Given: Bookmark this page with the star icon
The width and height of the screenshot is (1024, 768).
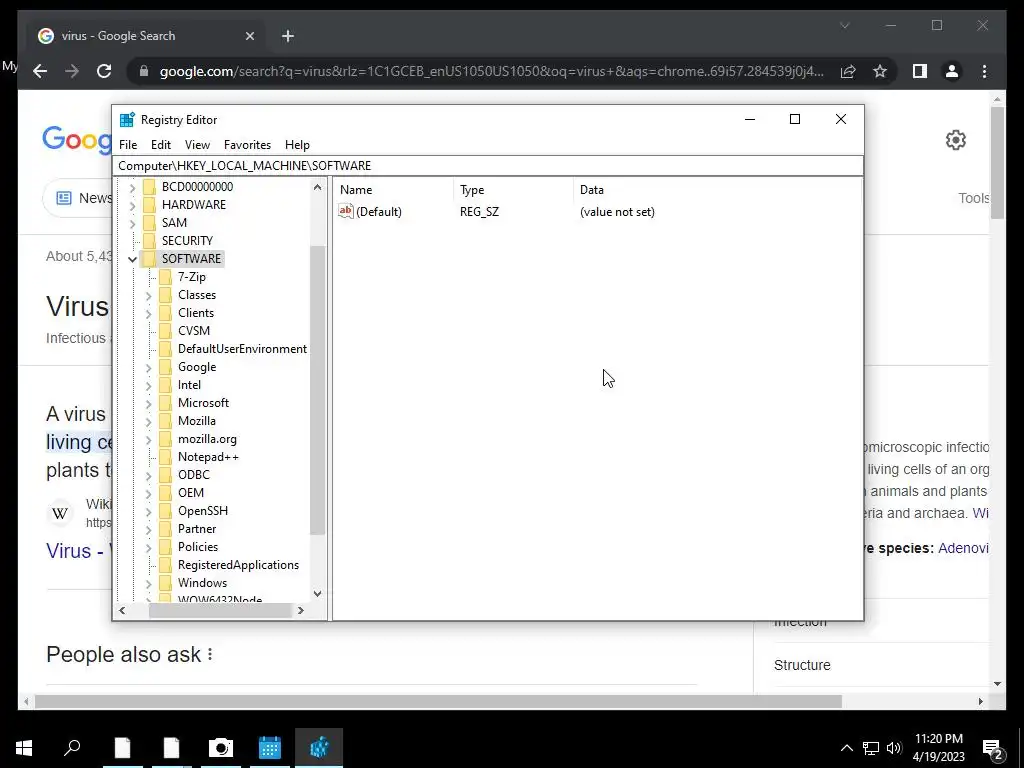Looking at the screenshot, I should [x=880, y=71].
